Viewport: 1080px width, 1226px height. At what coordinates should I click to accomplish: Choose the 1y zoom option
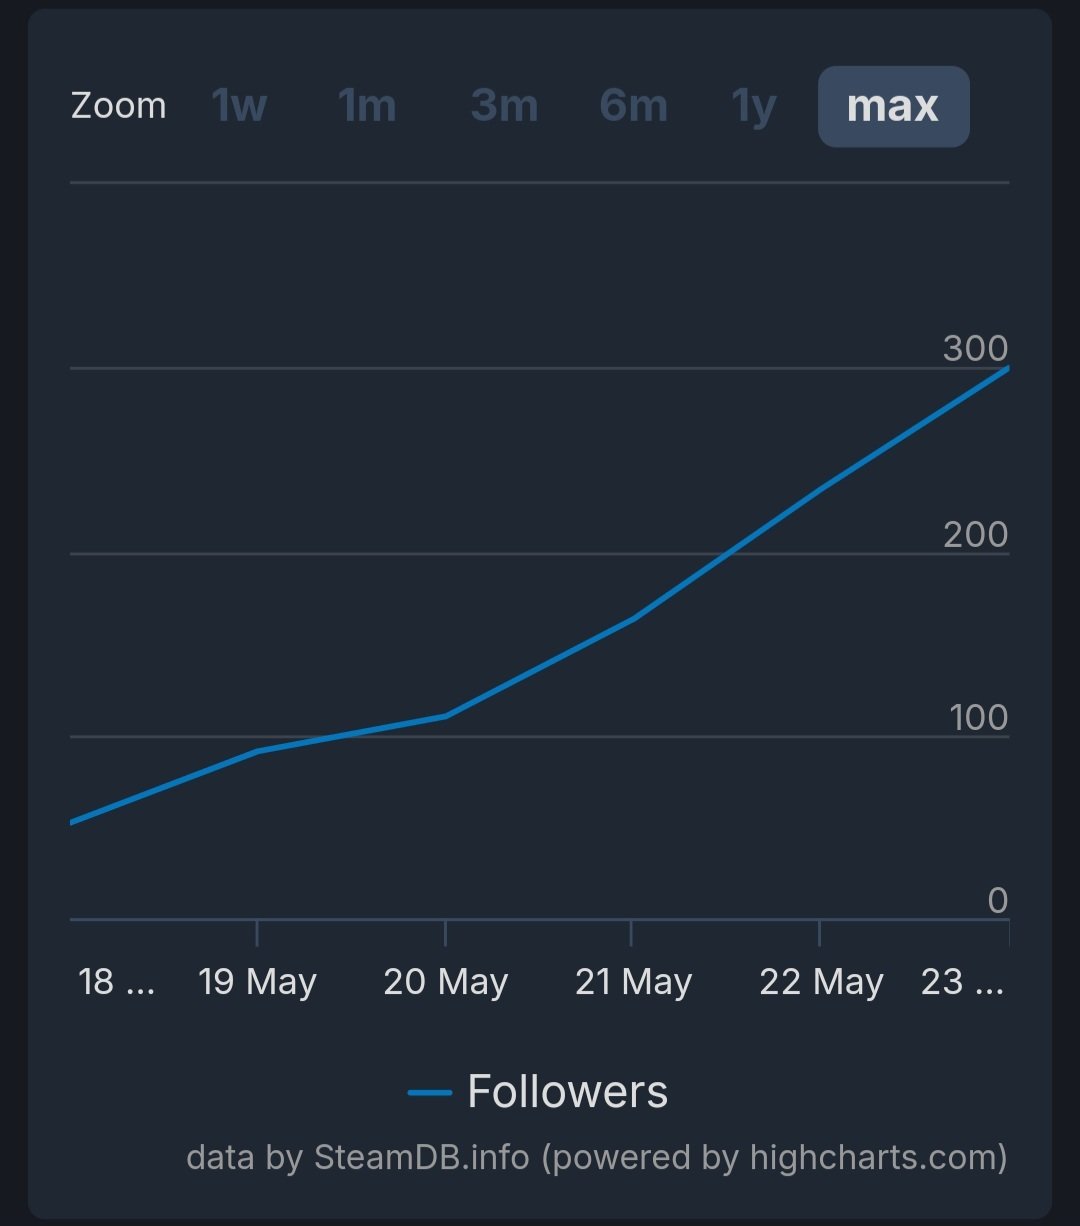pos(754,106)
